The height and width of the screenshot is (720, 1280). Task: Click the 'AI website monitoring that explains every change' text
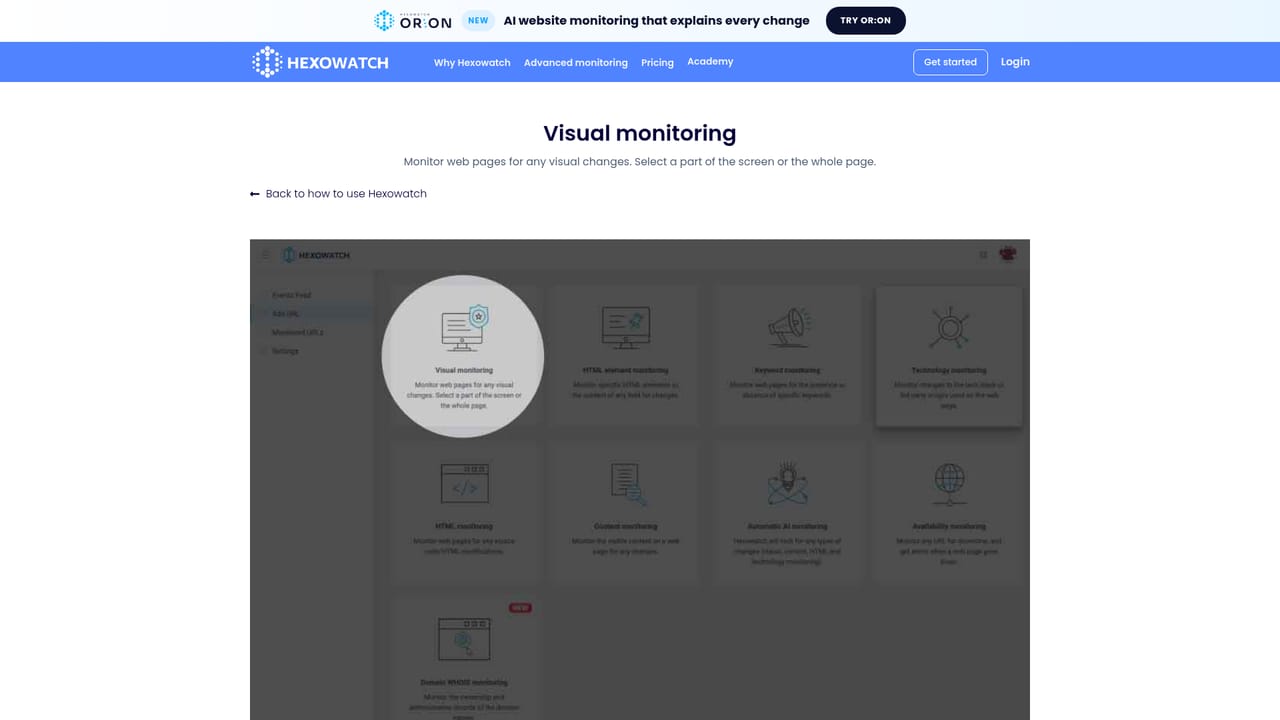[x=657, y=20]
